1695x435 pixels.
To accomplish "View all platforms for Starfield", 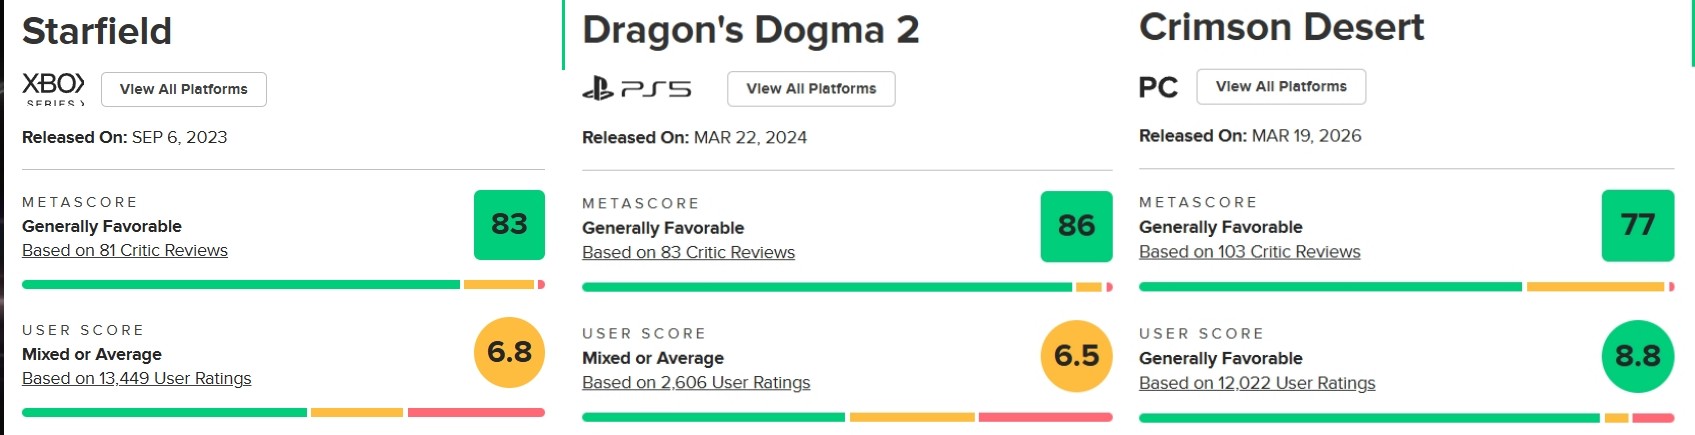I will point(184,89).
